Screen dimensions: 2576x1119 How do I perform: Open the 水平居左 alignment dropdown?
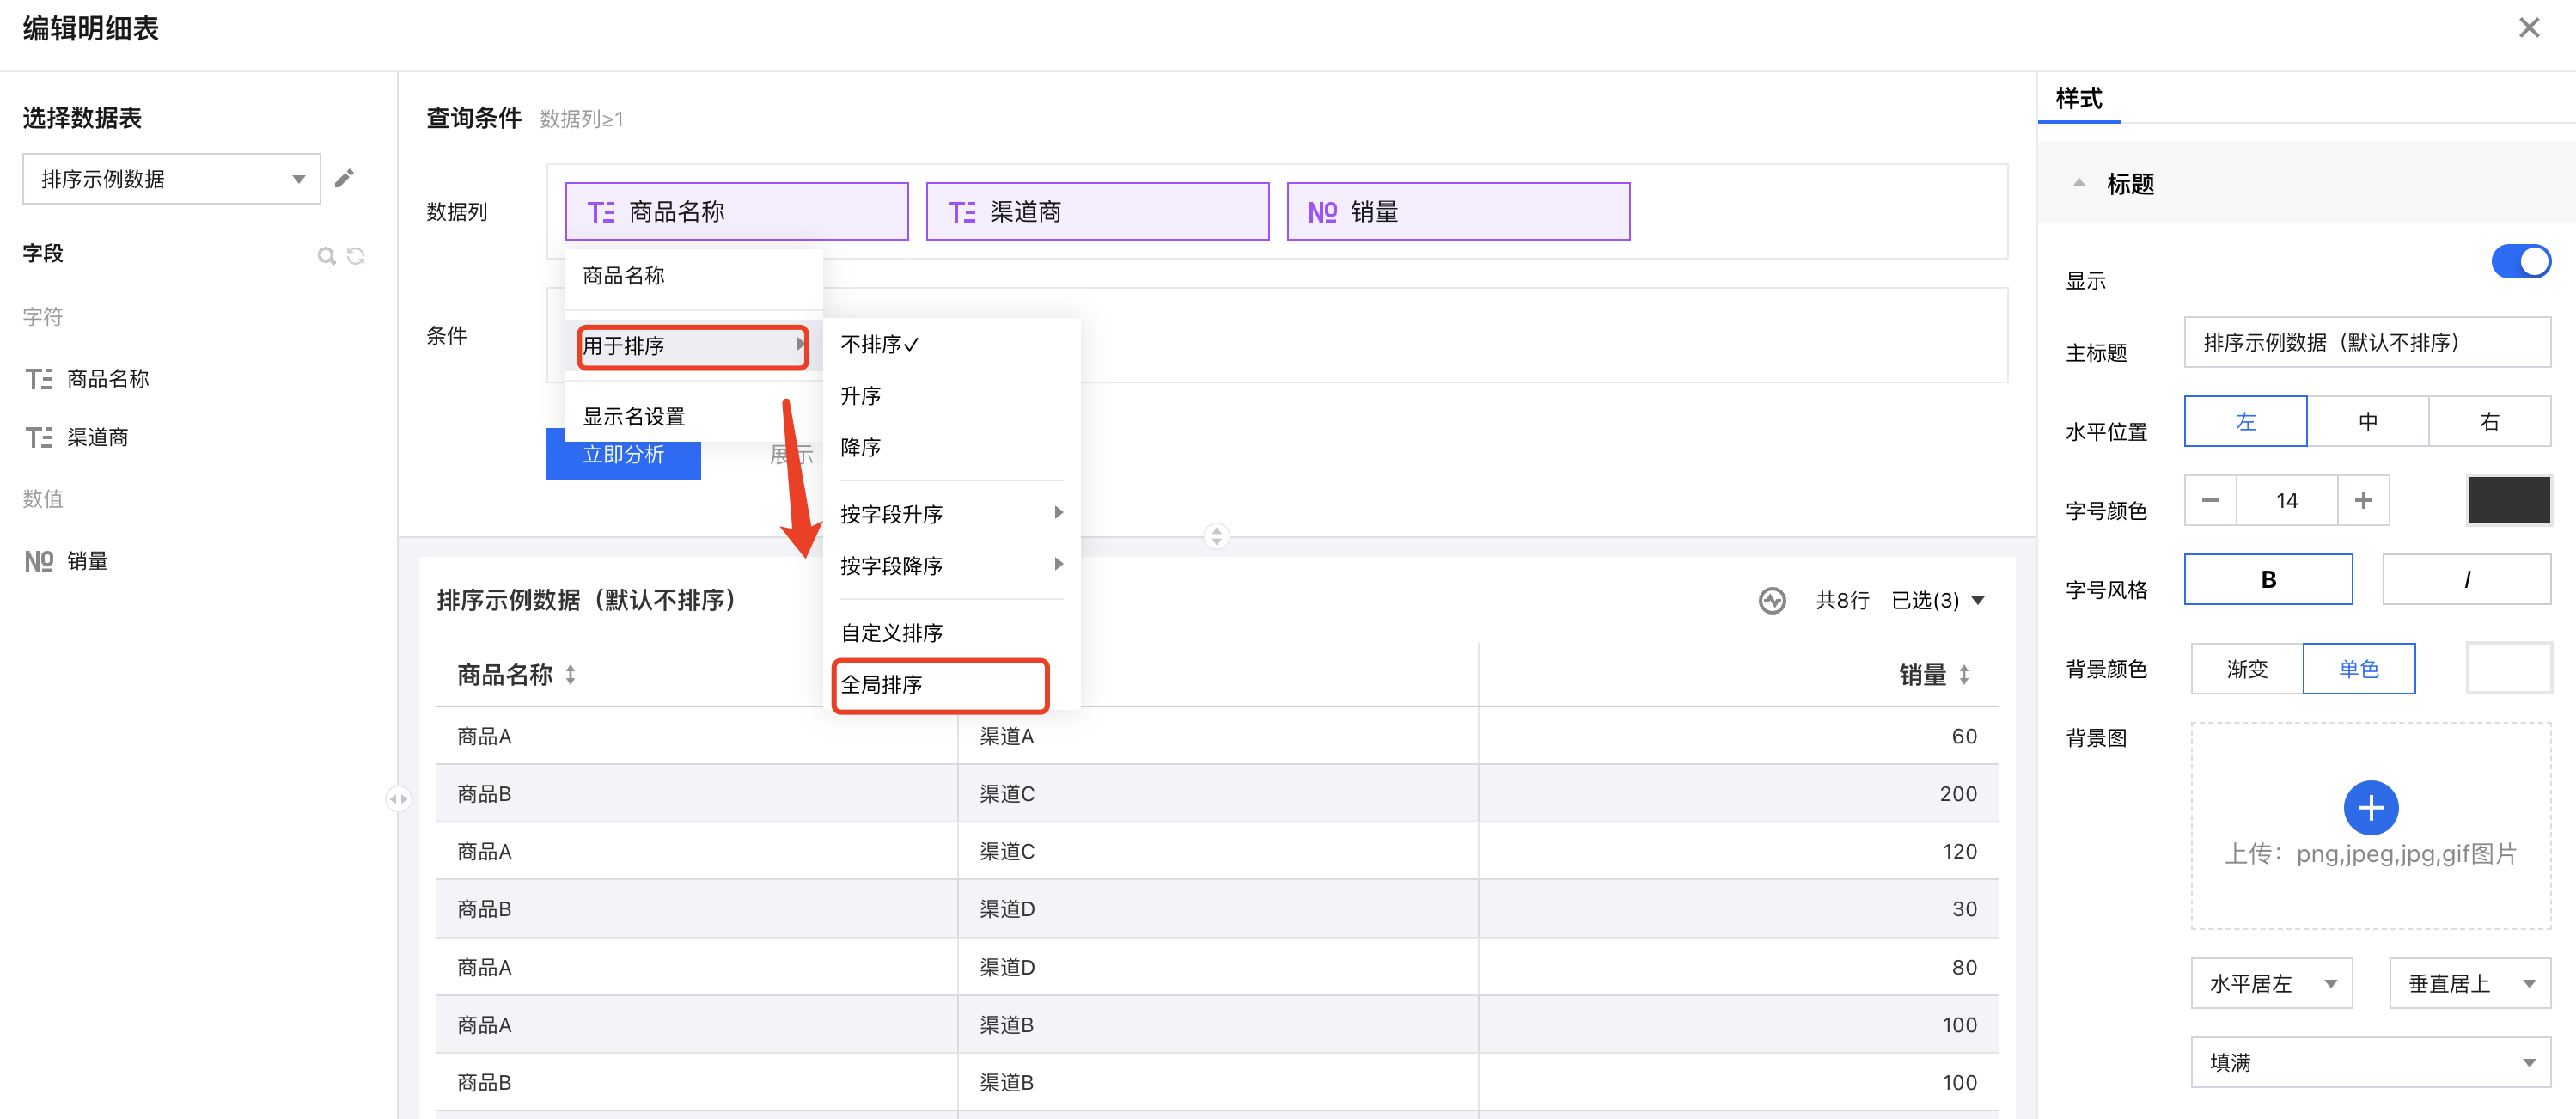(2271, 983)
